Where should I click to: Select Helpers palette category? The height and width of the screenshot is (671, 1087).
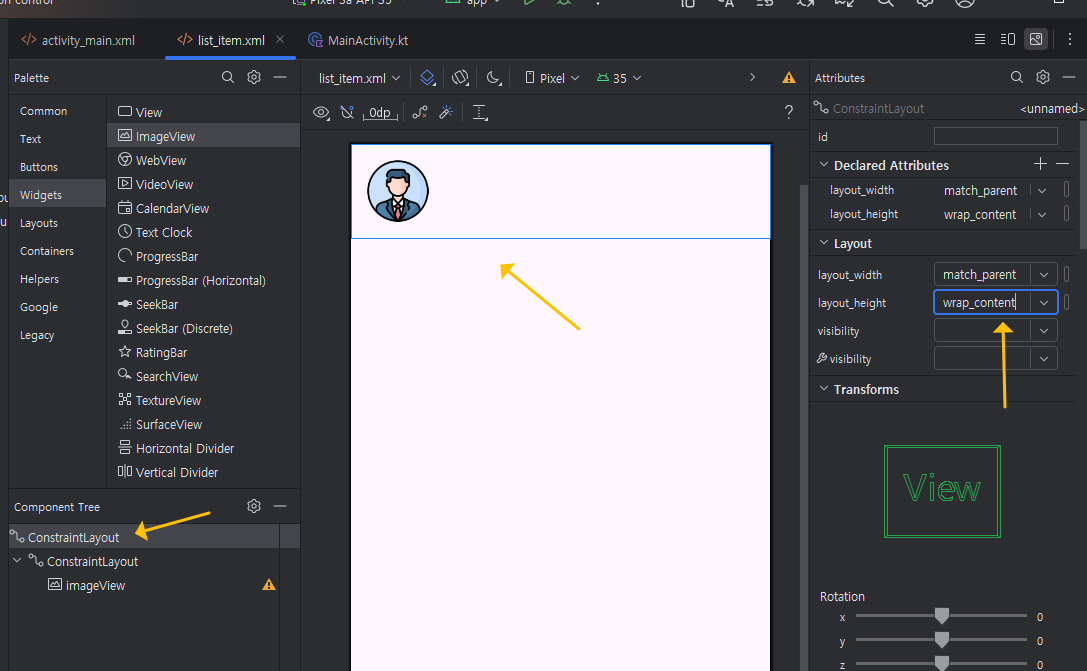tap(40, 279)
